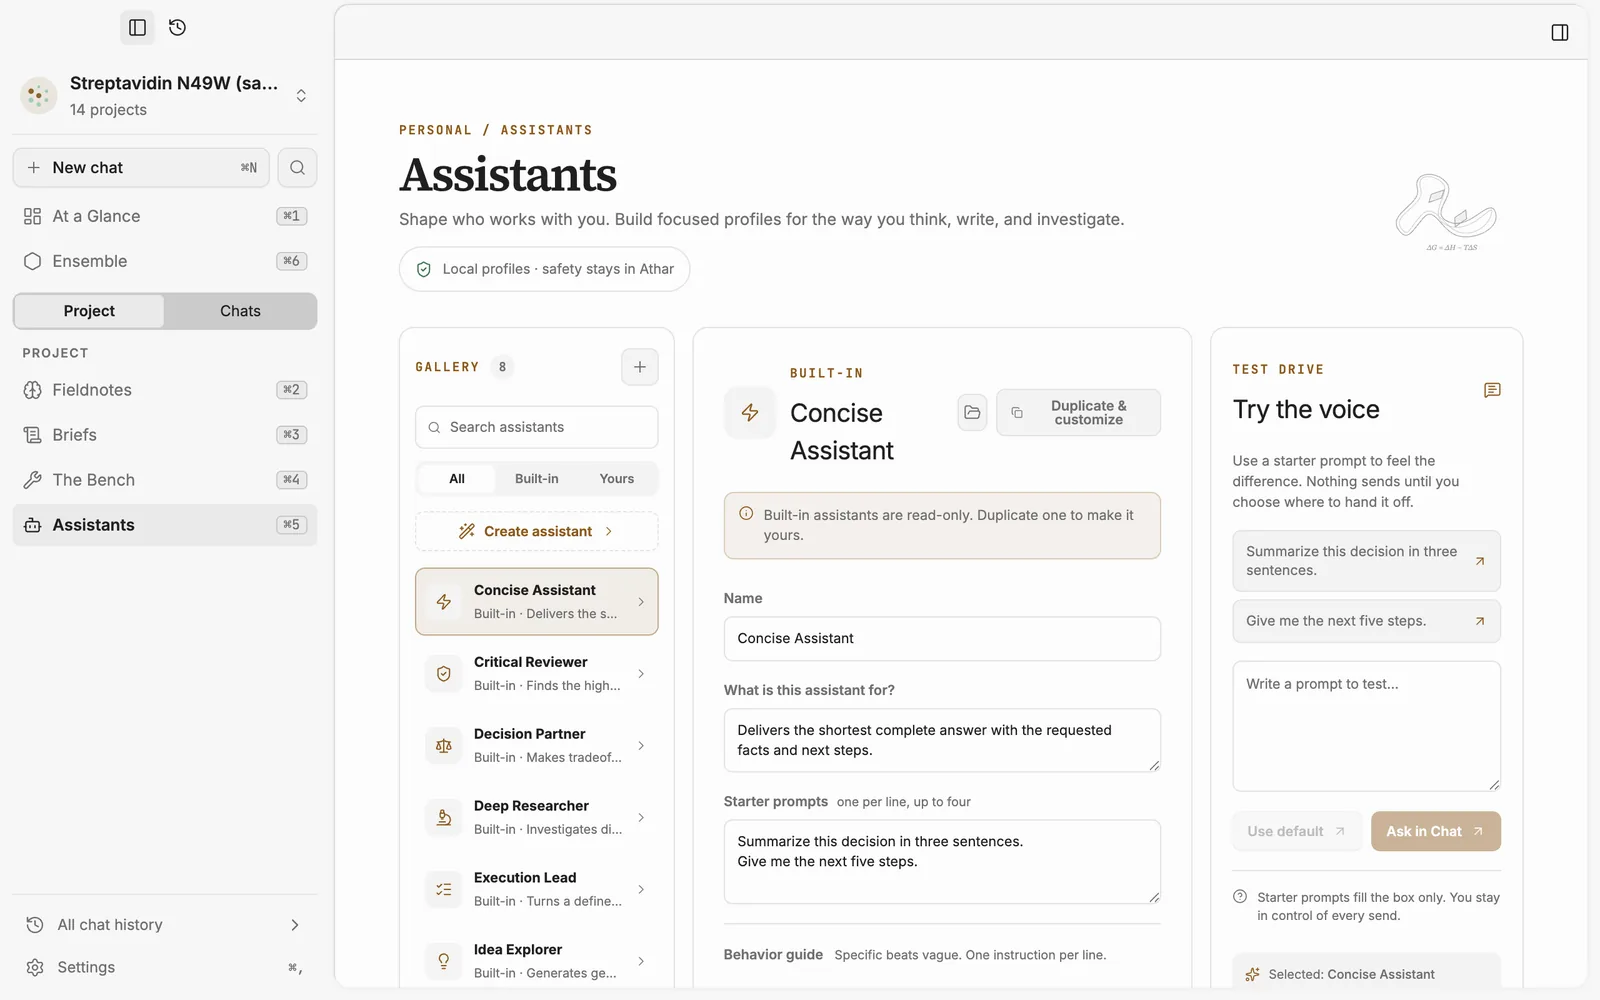Screen dimensions: 1600x1000
Task: Click the Idea Explorer lightbulb icon
Action: (x=444, y=962)
